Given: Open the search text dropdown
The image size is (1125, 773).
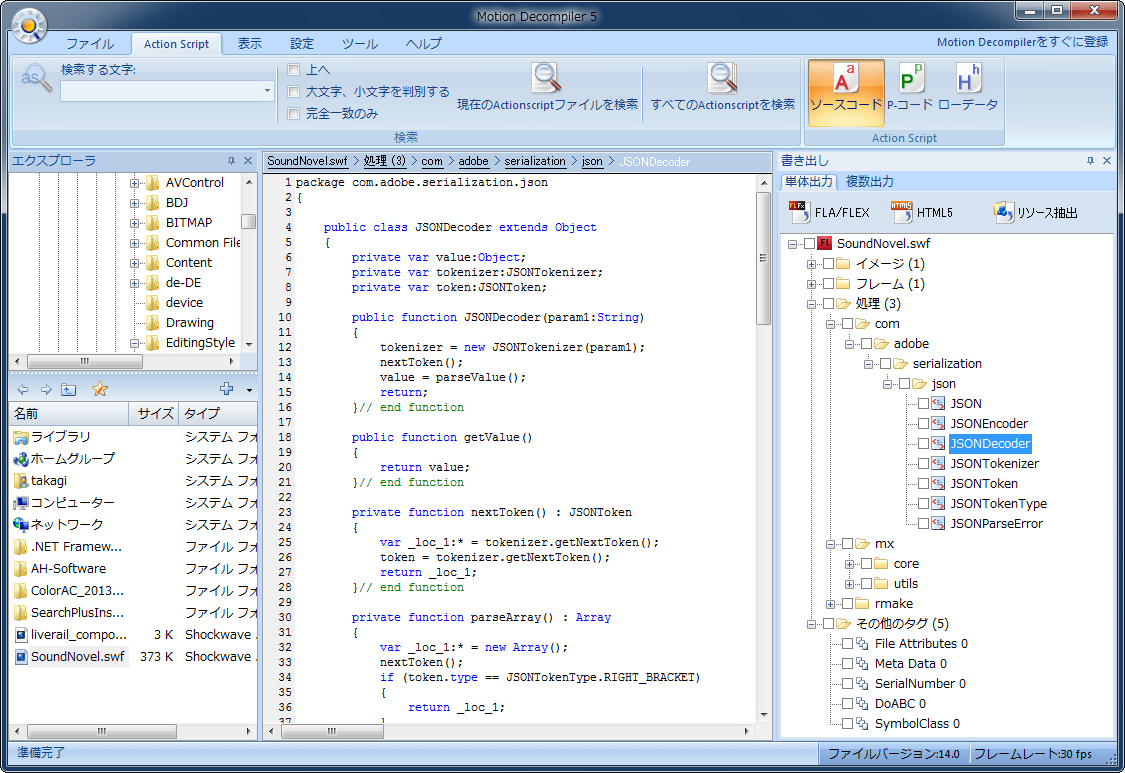Looking at the screenshot, I should (x=267, y=91).
